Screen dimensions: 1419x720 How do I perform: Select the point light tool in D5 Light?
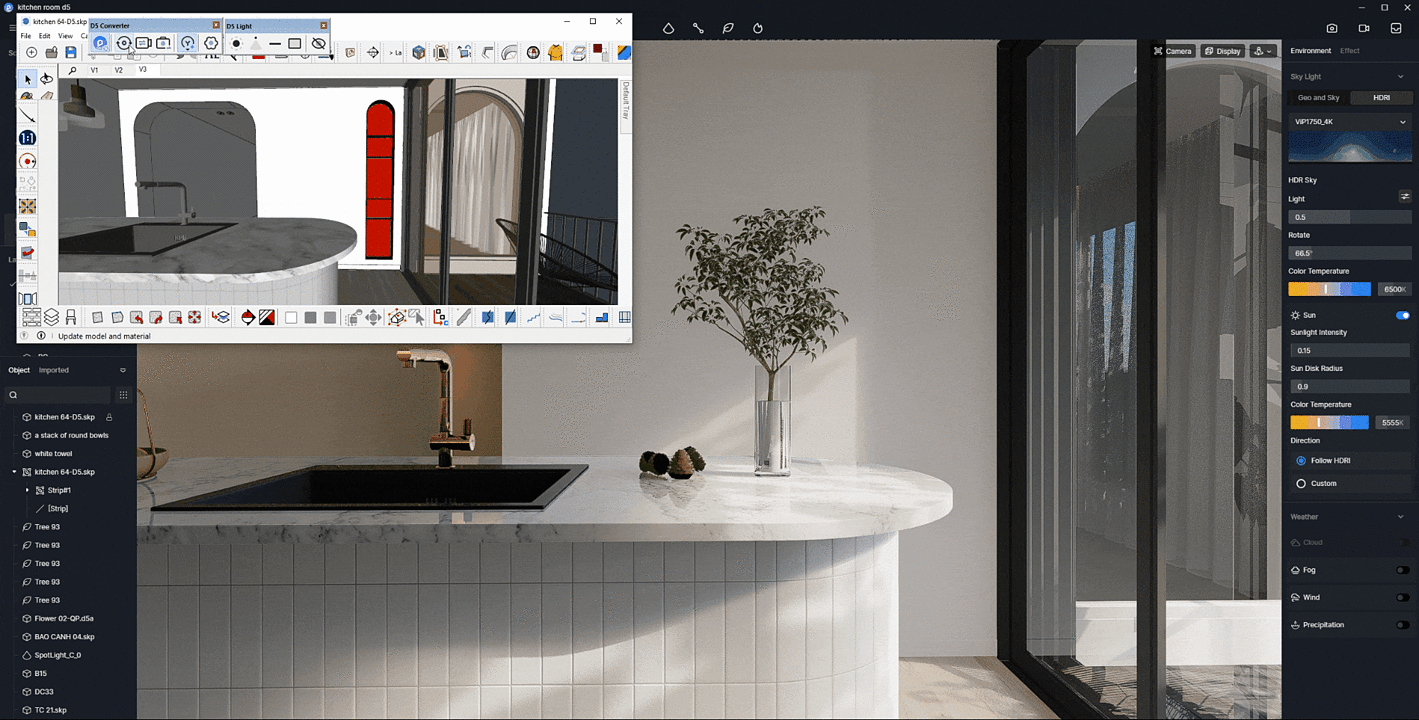coord(237,43)
